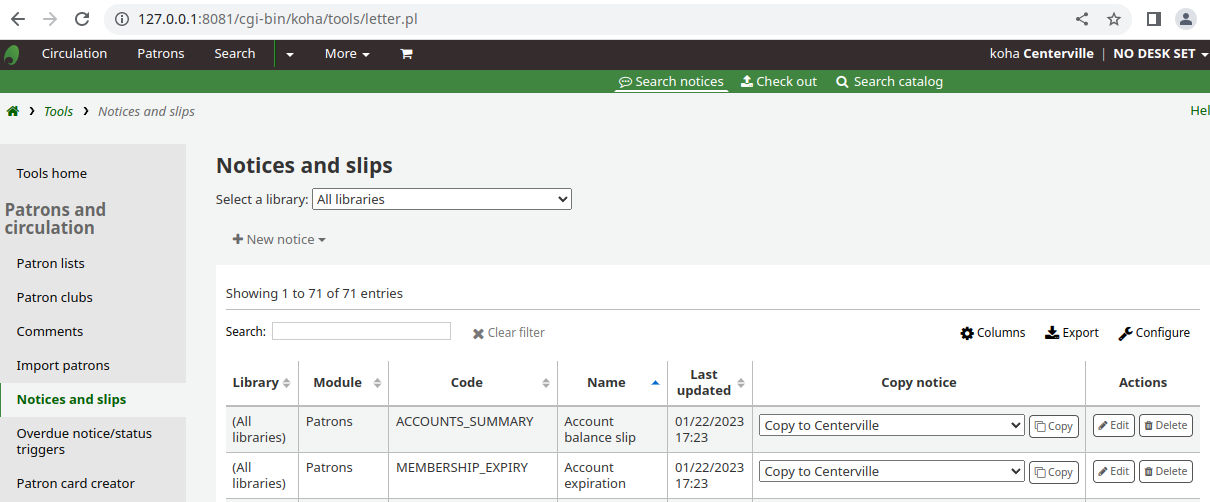Sort table by Last updated column
This screenshot has height=502, width=1210.
pyautogui.click(x=709, y=383)
